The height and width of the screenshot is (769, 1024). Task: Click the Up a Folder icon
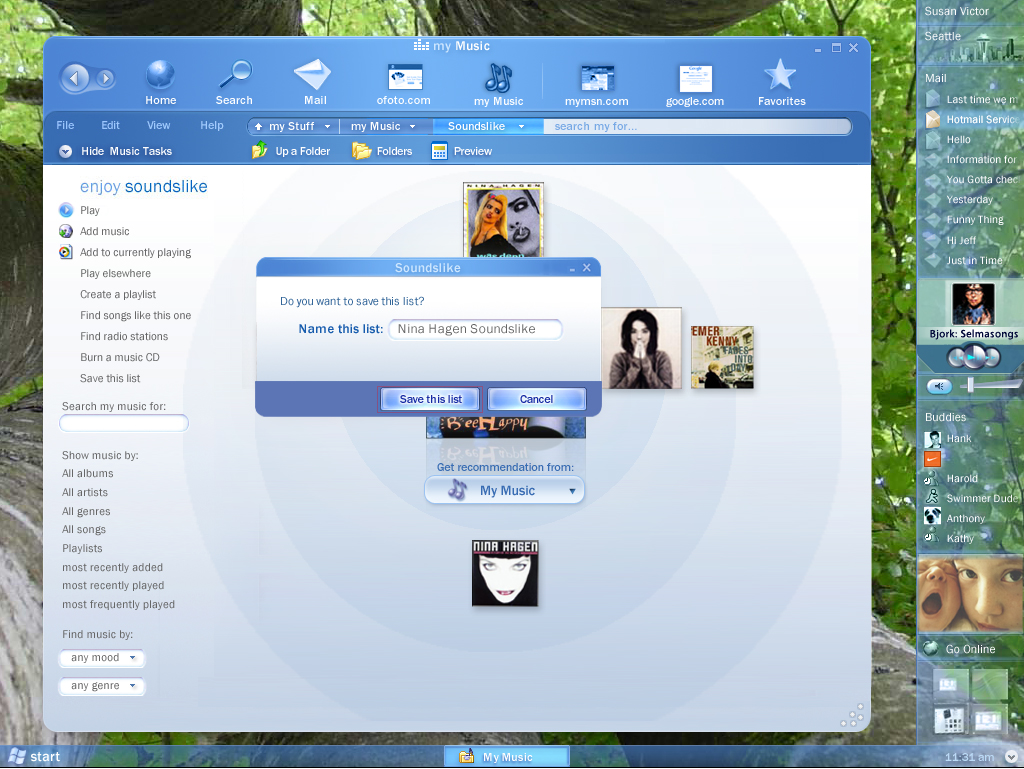click(x=259, y=151)
